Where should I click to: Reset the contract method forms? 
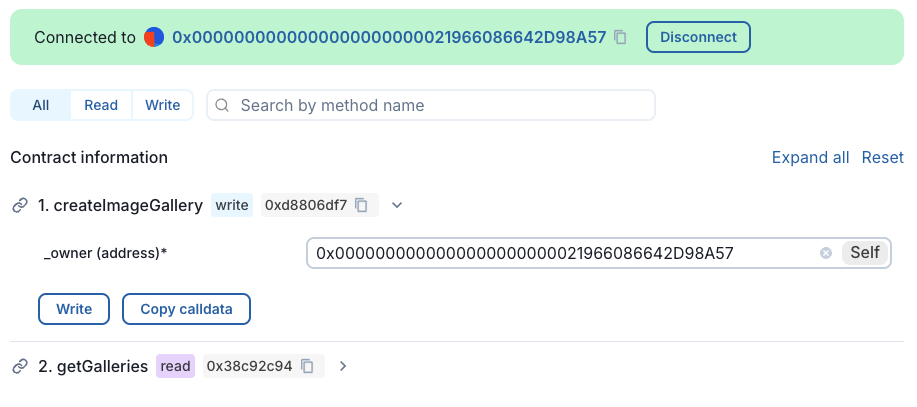883,157
